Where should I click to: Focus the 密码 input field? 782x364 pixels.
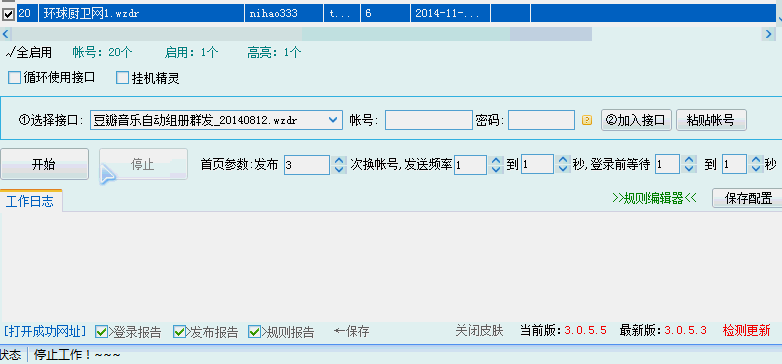pyautogui.click(x=542, y=120)
